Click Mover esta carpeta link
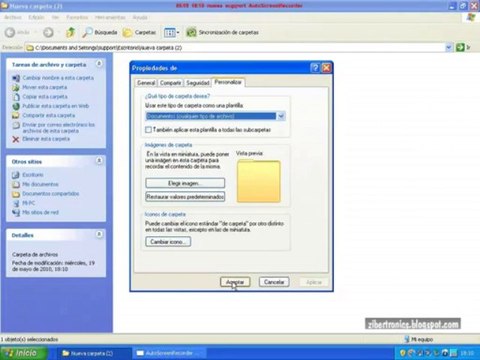The height and width of the screenshot is (360, 480). pos(45,87)
